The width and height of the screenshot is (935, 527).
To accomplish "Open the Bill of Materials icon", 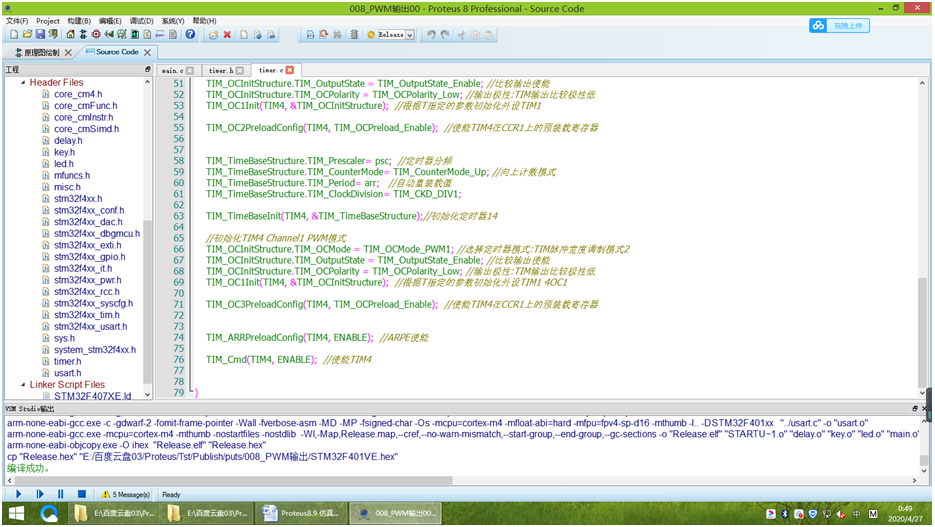I will tap(147, 35).
